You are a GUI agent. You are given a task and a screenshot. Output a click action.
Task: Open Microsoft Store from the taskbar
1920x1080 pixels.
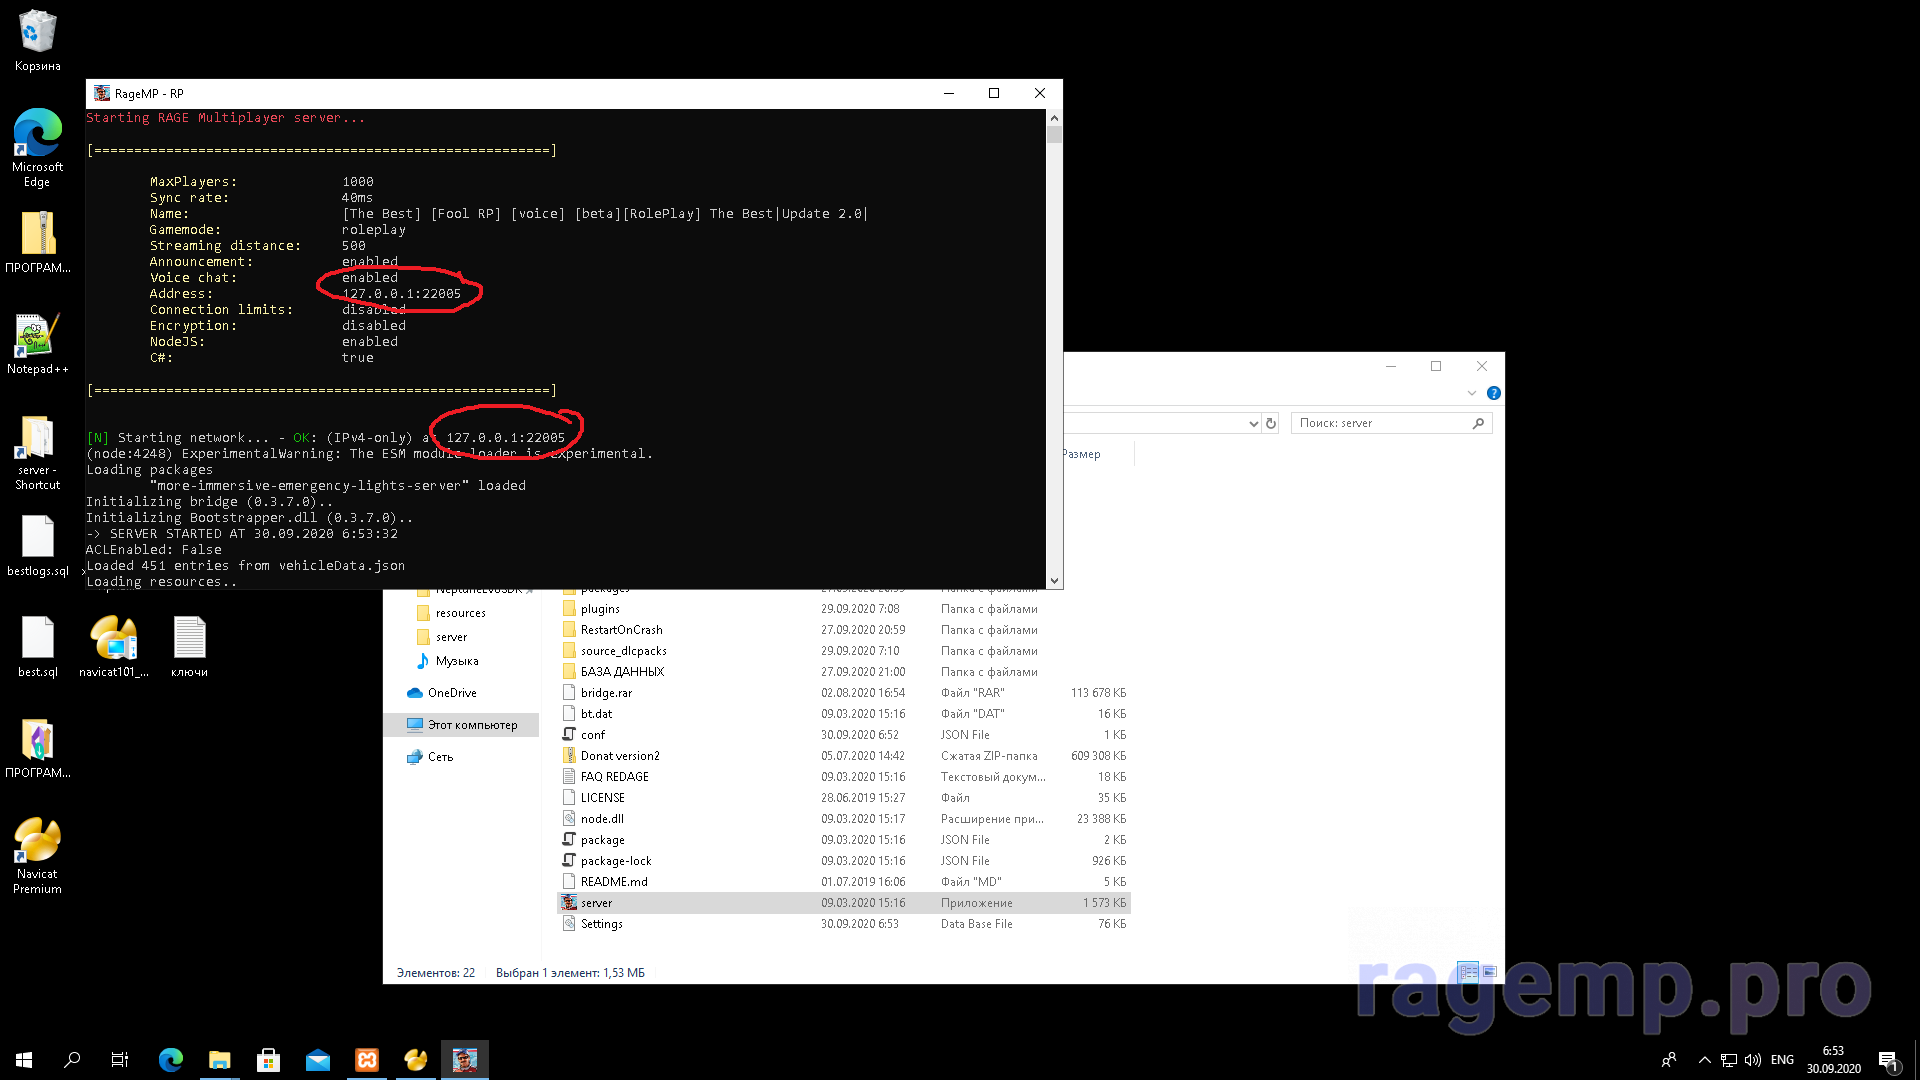pyautogui.click(x=268, y=1060)
